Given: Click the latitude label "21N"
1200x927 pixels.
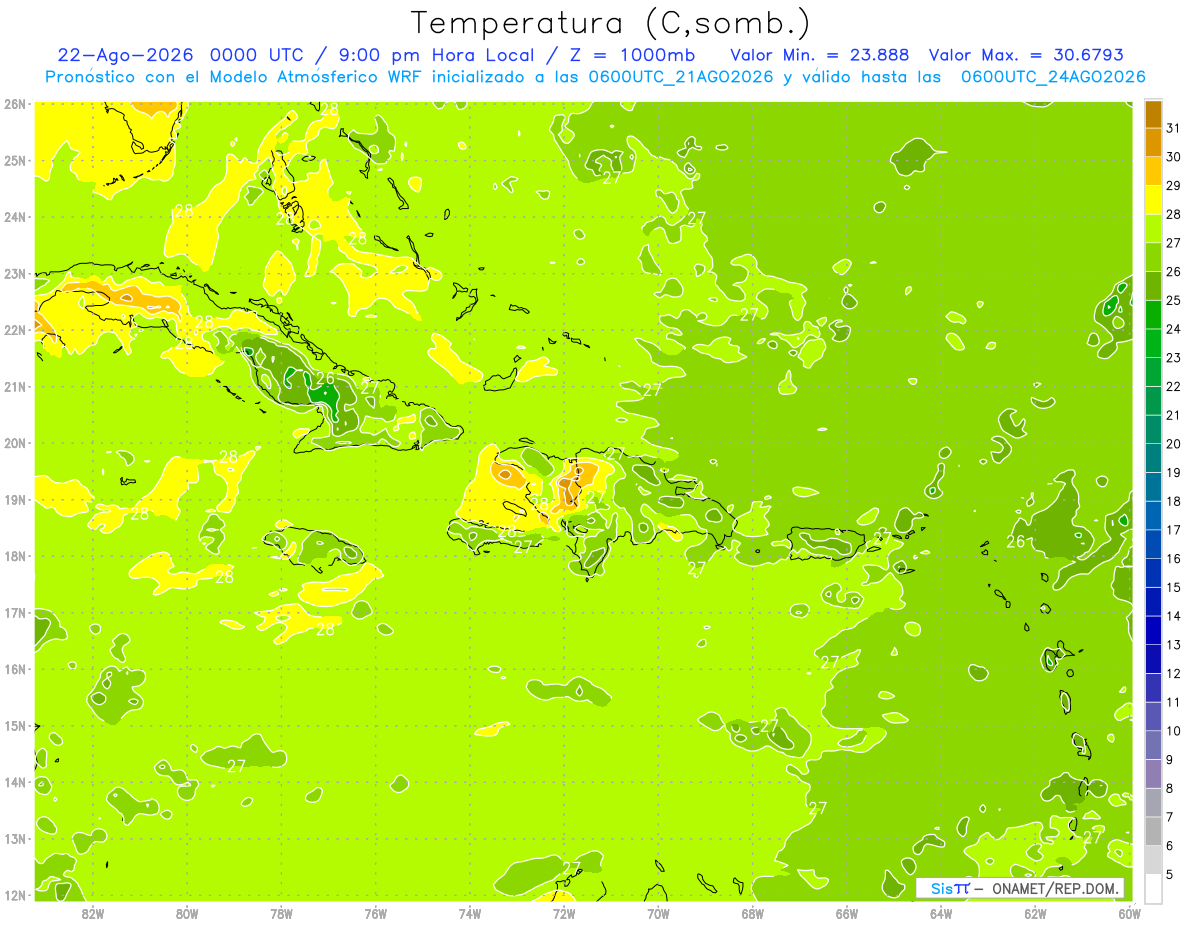Looking at the screenshot, I should (x=15, y=386).
